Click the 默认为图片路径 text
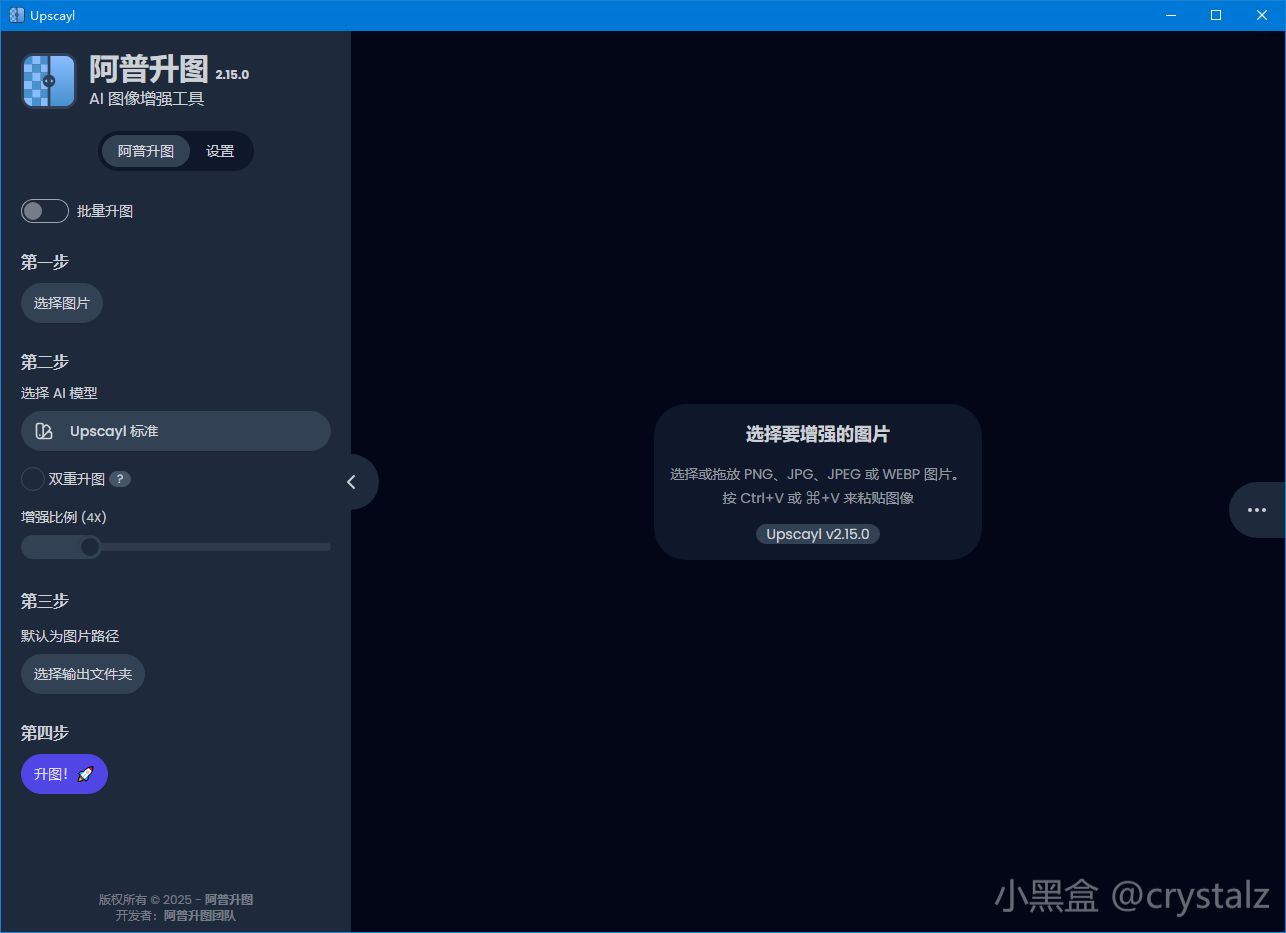The image size is (1286, 933). [70, 636]
